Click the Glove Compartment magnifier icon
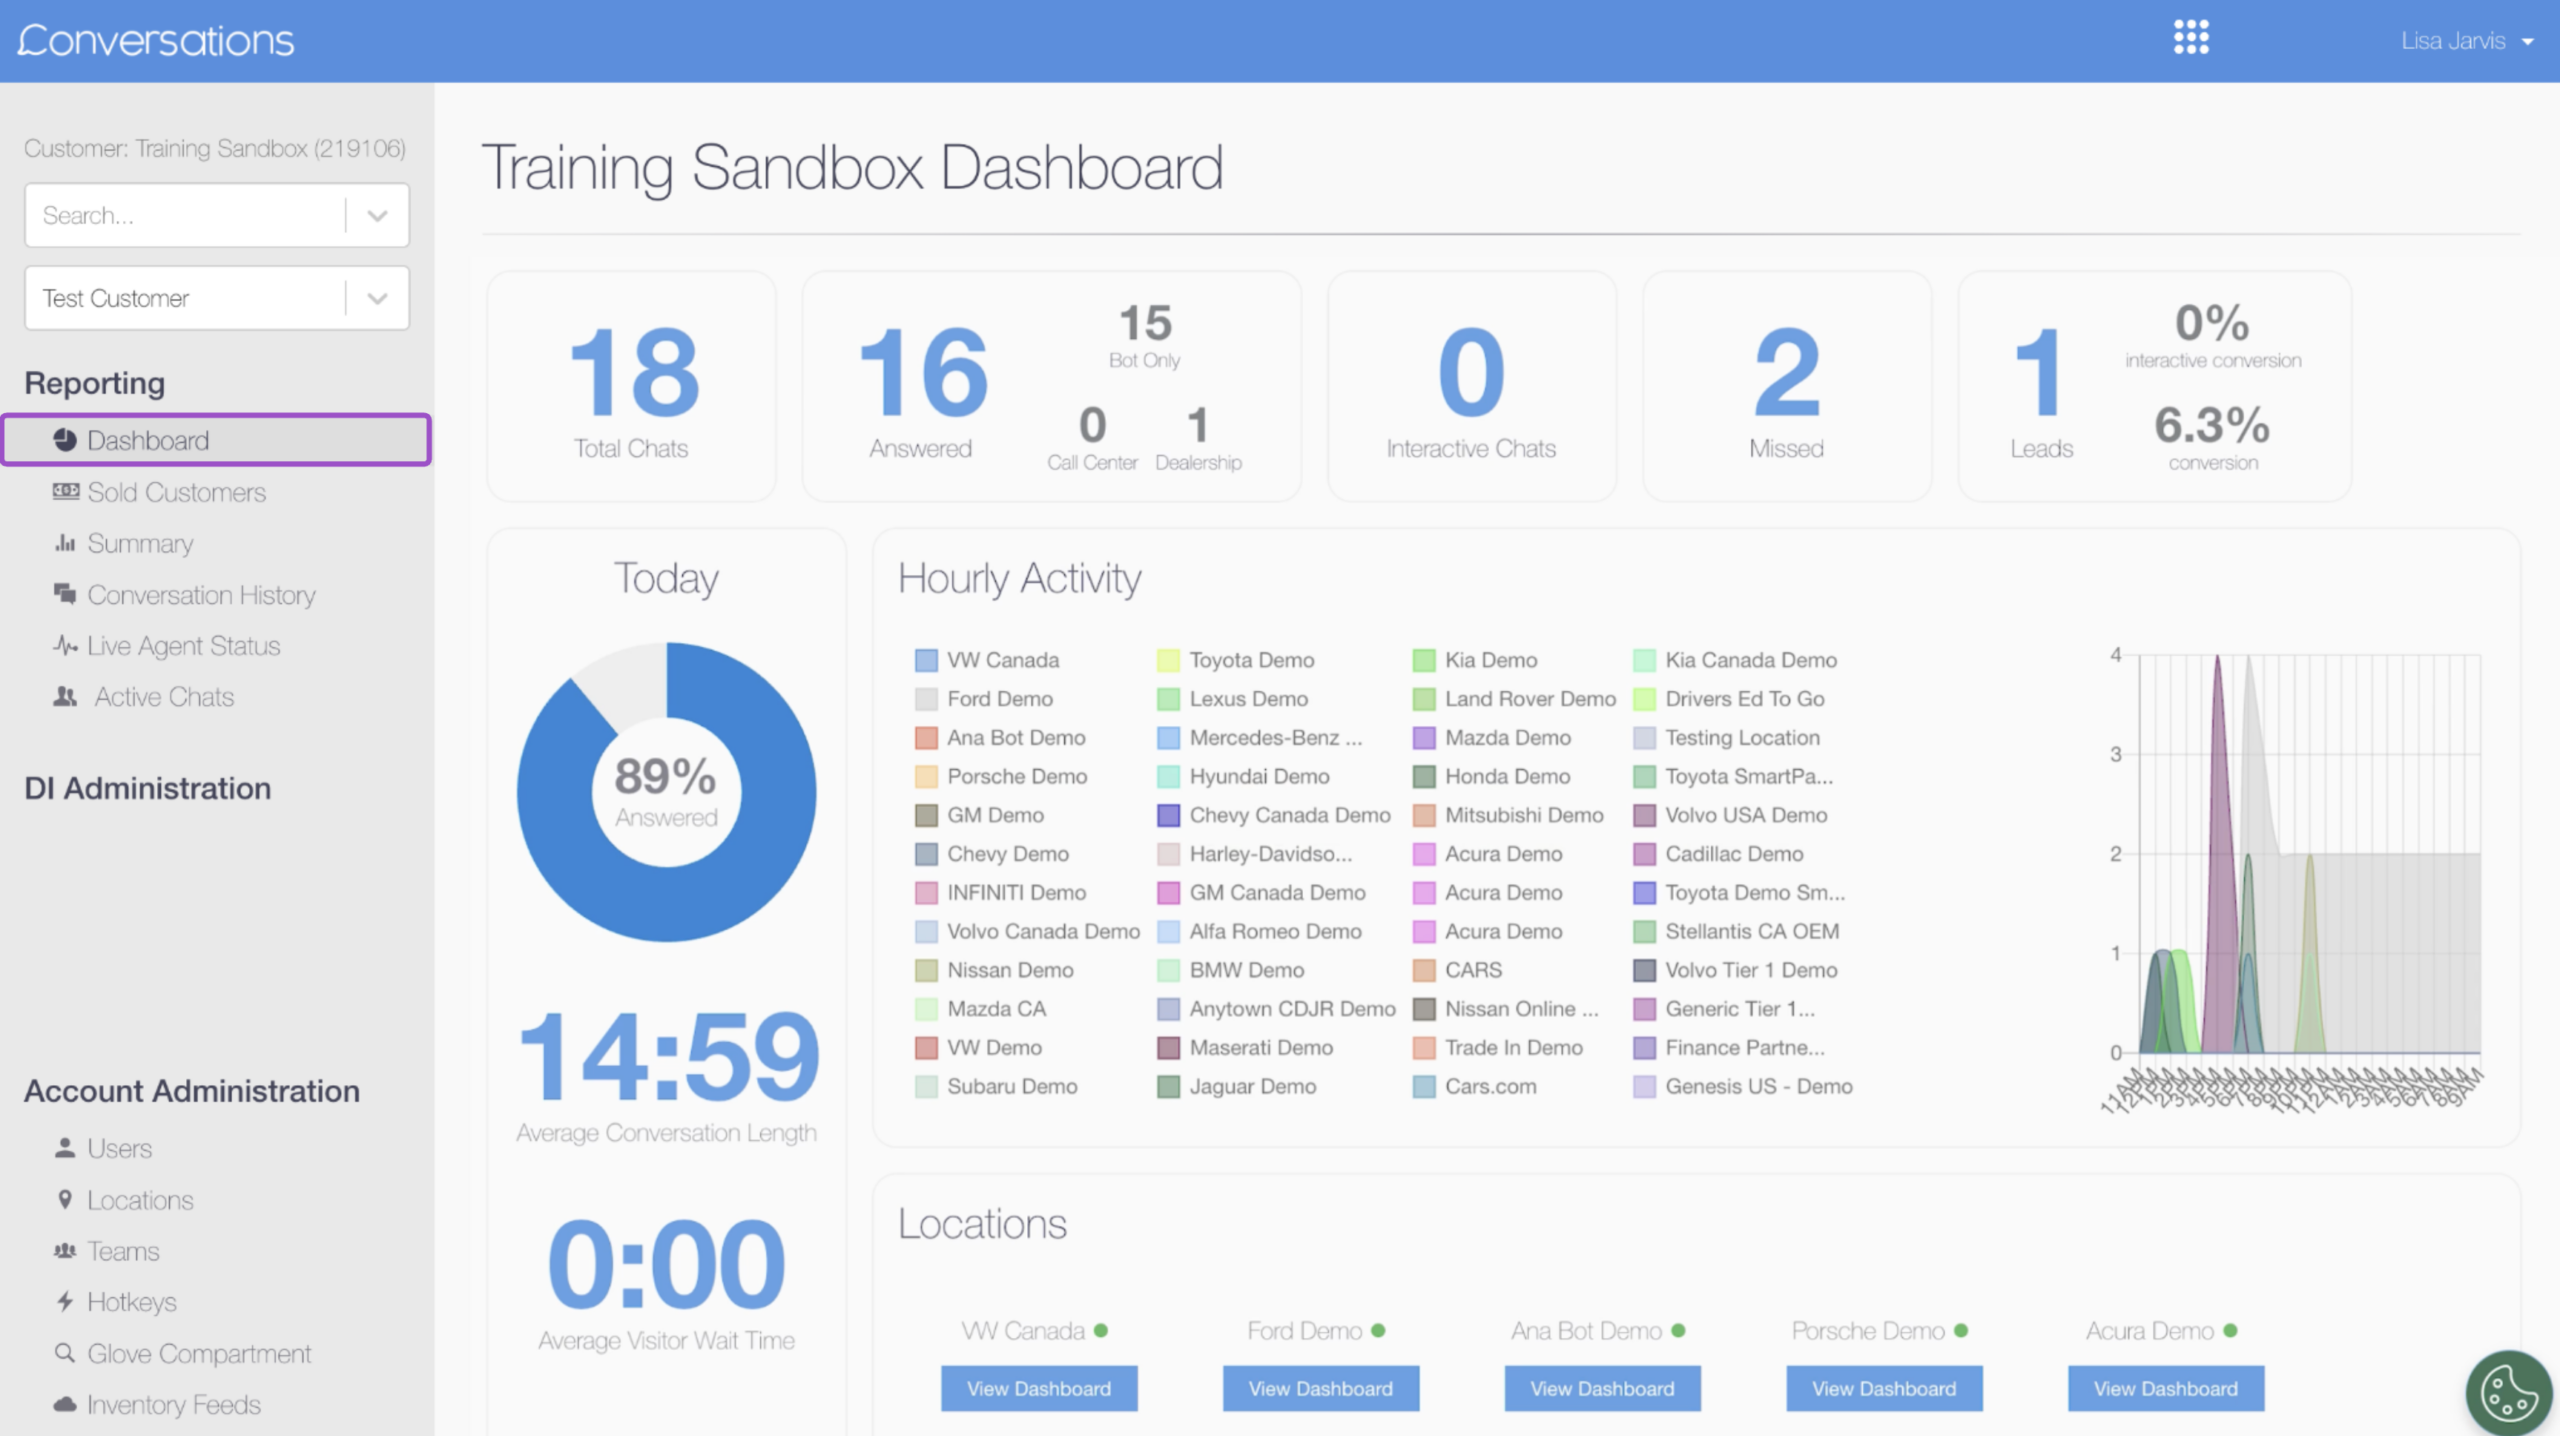 coord(65,1353)
